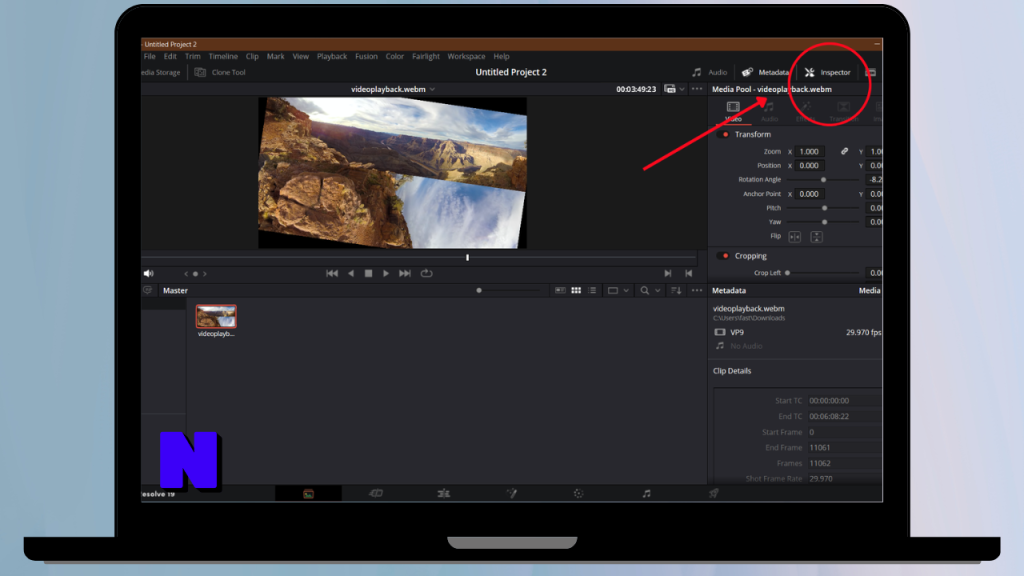
Task: Open viewer three-dot options menu
Action: (697, 89)
